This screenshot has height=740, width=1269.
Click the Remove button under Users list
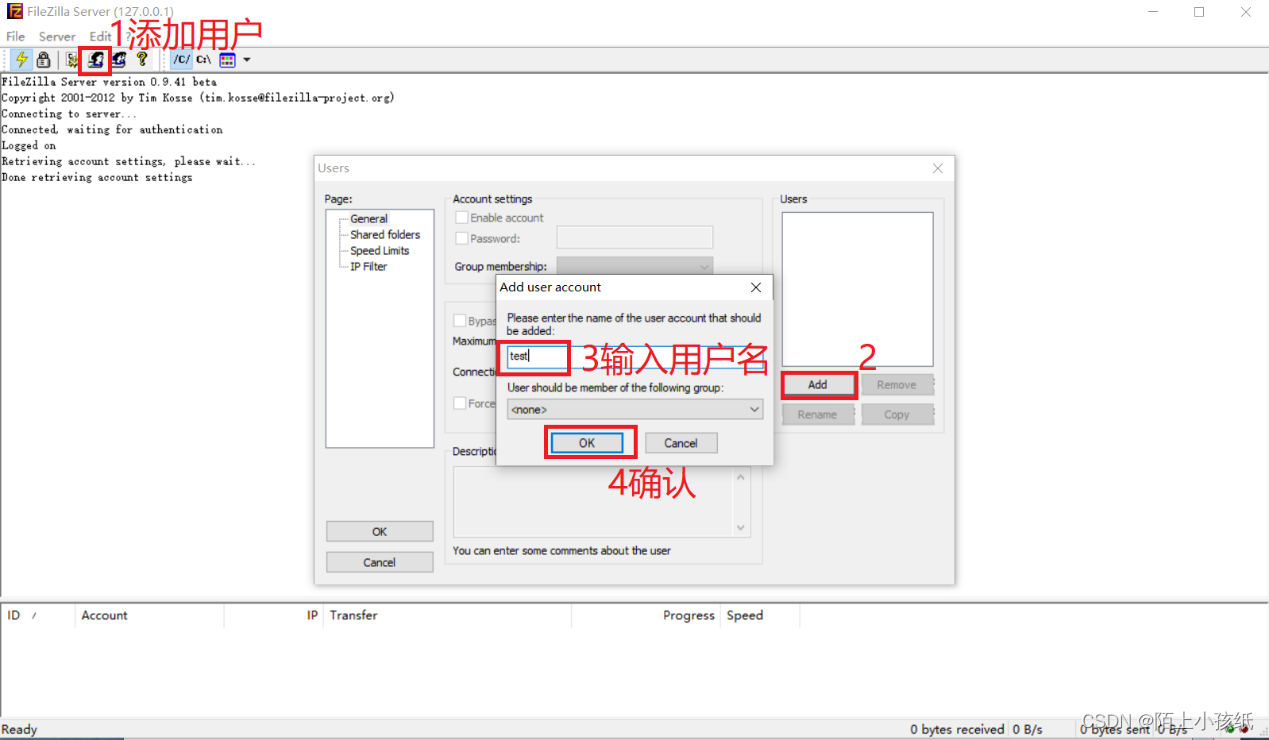(896, 384)
